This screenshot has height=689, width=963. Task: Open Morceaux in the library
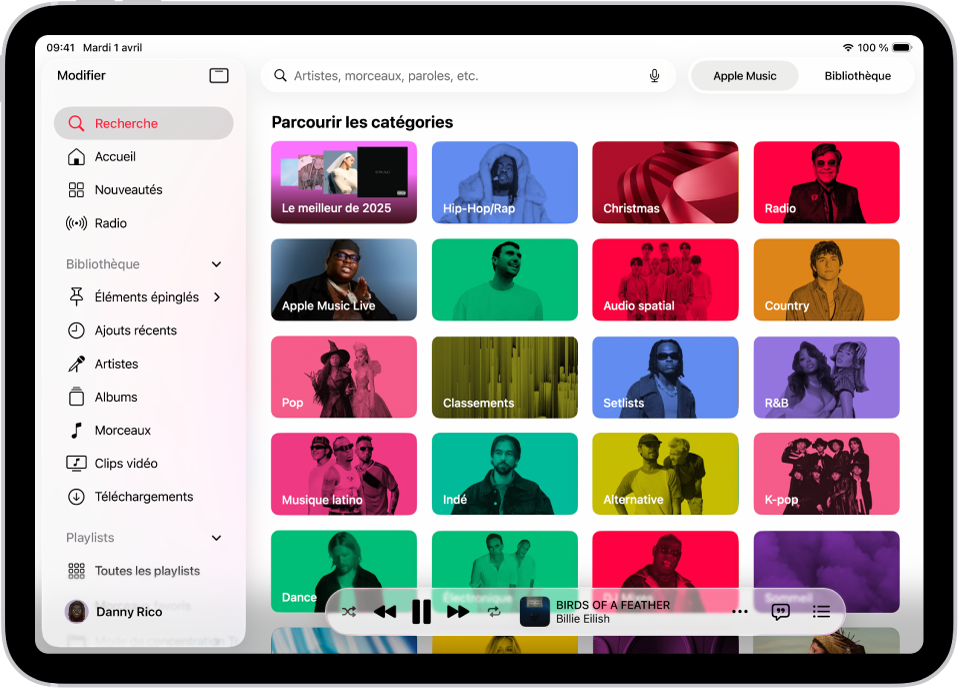pyautogui.click(x=144, y=430)
